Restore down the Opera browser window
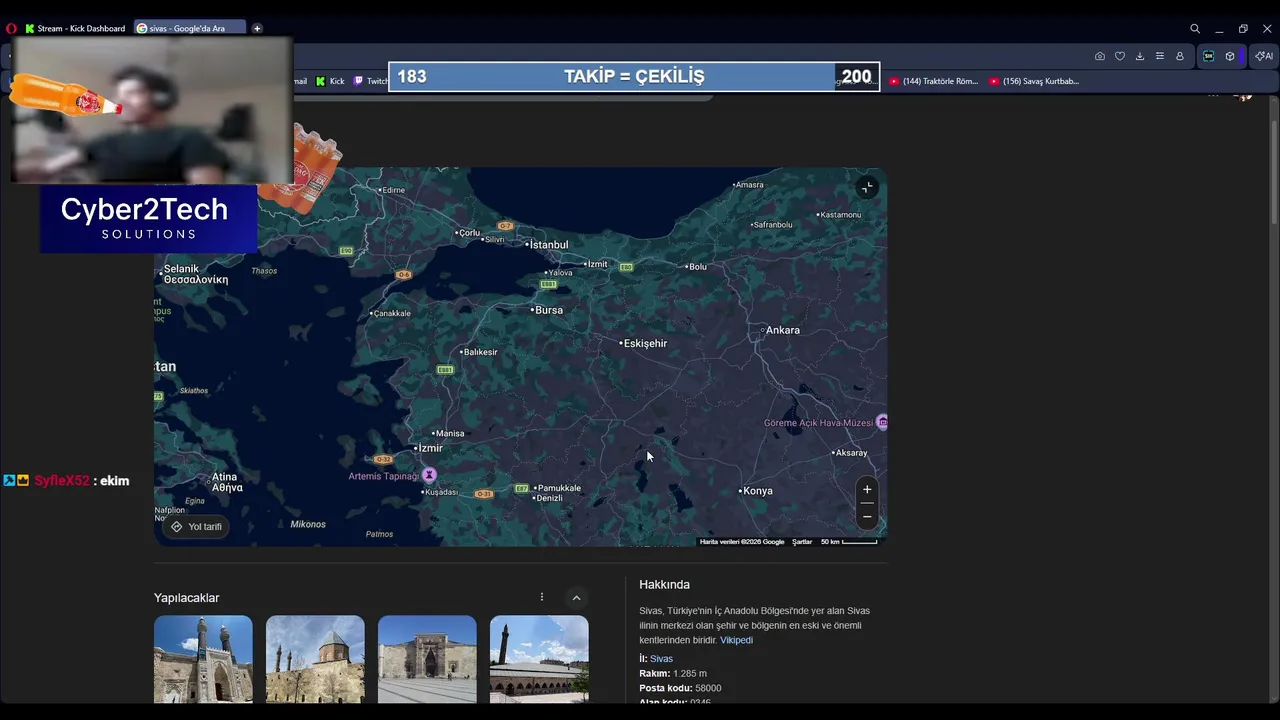 [1243, 28]
